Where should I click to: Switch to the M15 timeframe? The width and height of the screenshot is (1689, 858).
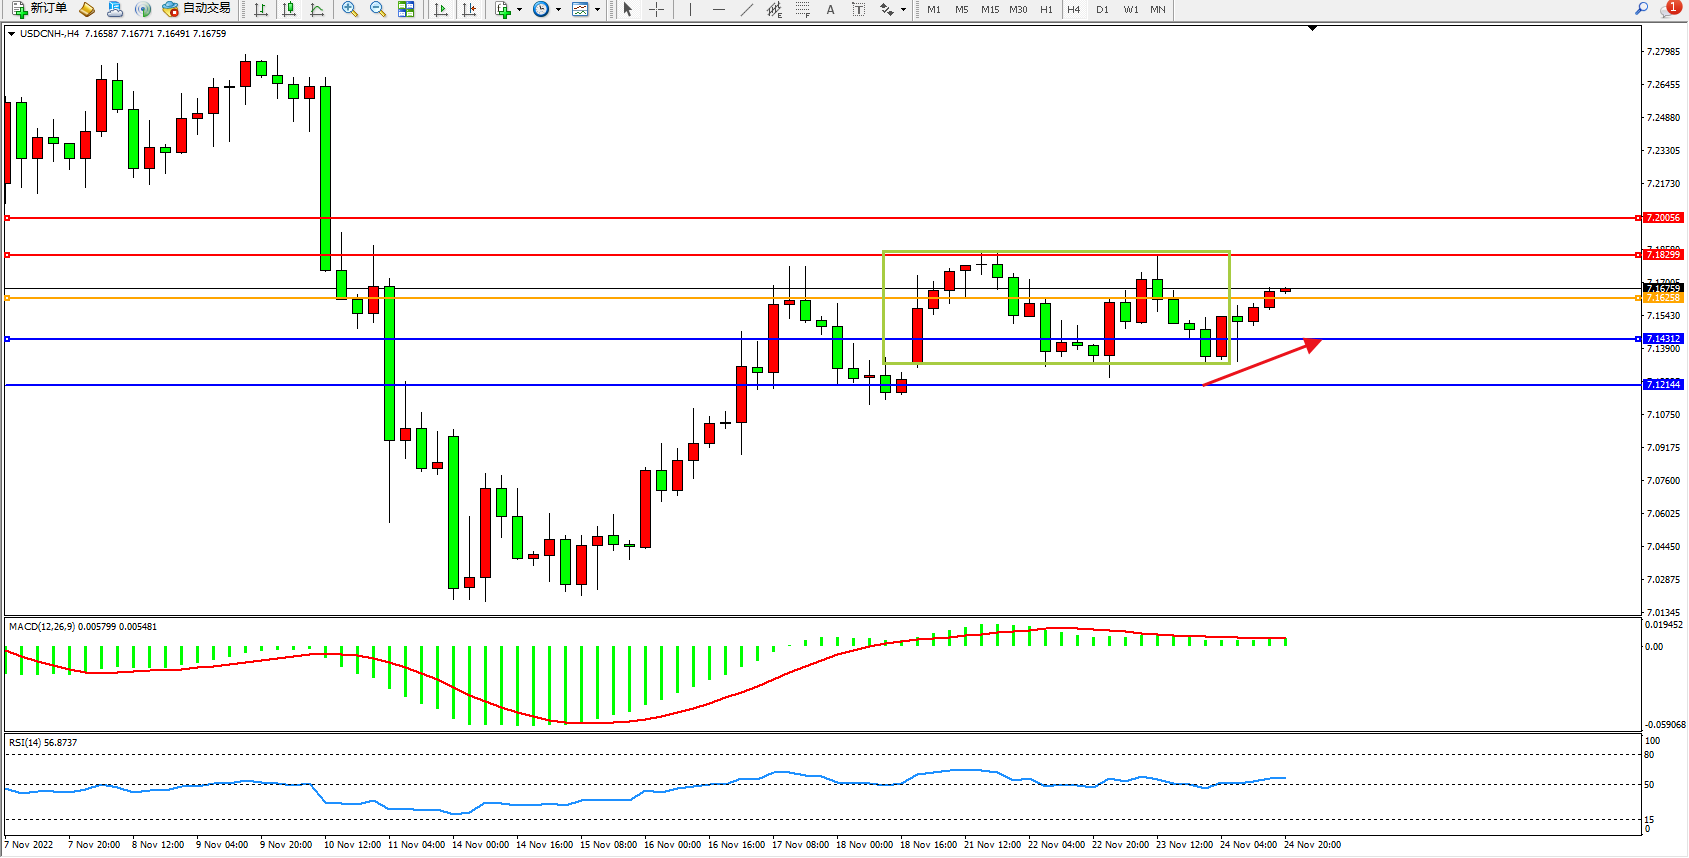[x=990, y=9]
